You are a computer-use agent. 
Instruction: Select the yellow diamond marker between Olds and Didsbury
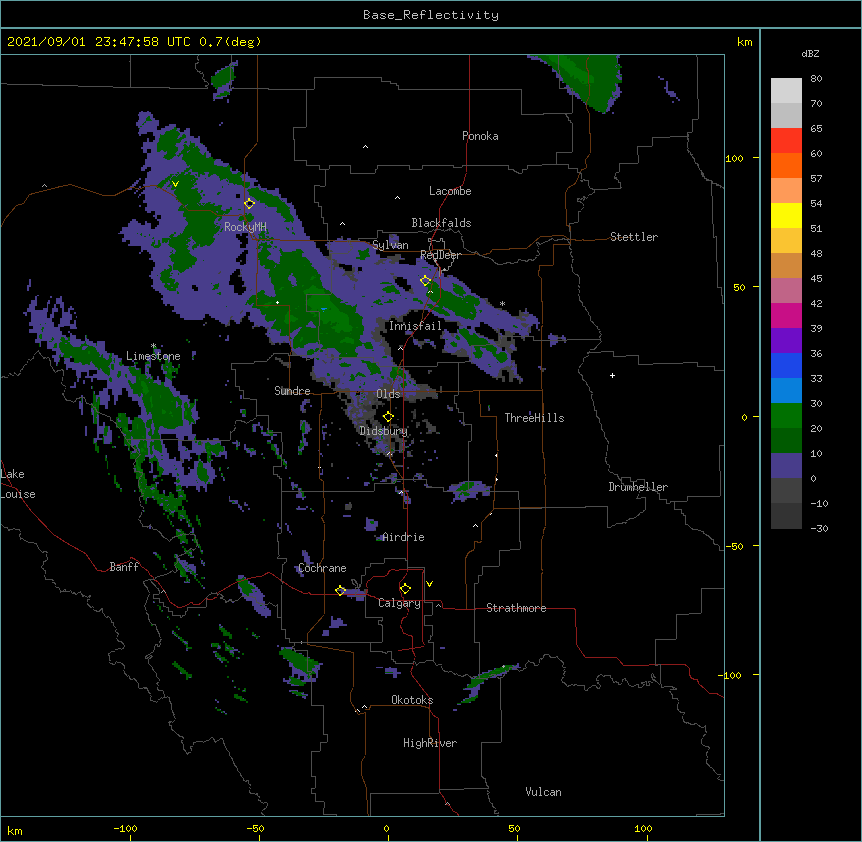tap(388, 417)
